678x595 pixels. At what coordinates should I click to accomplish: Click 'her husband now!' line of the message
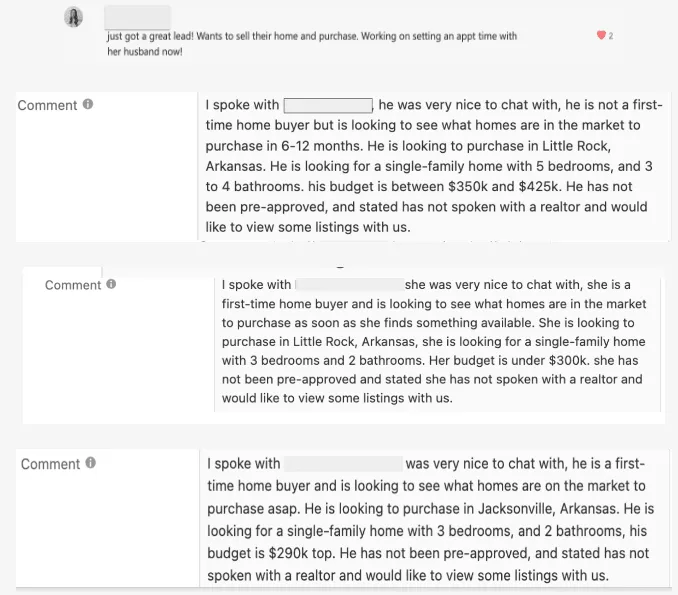[145, 51]
